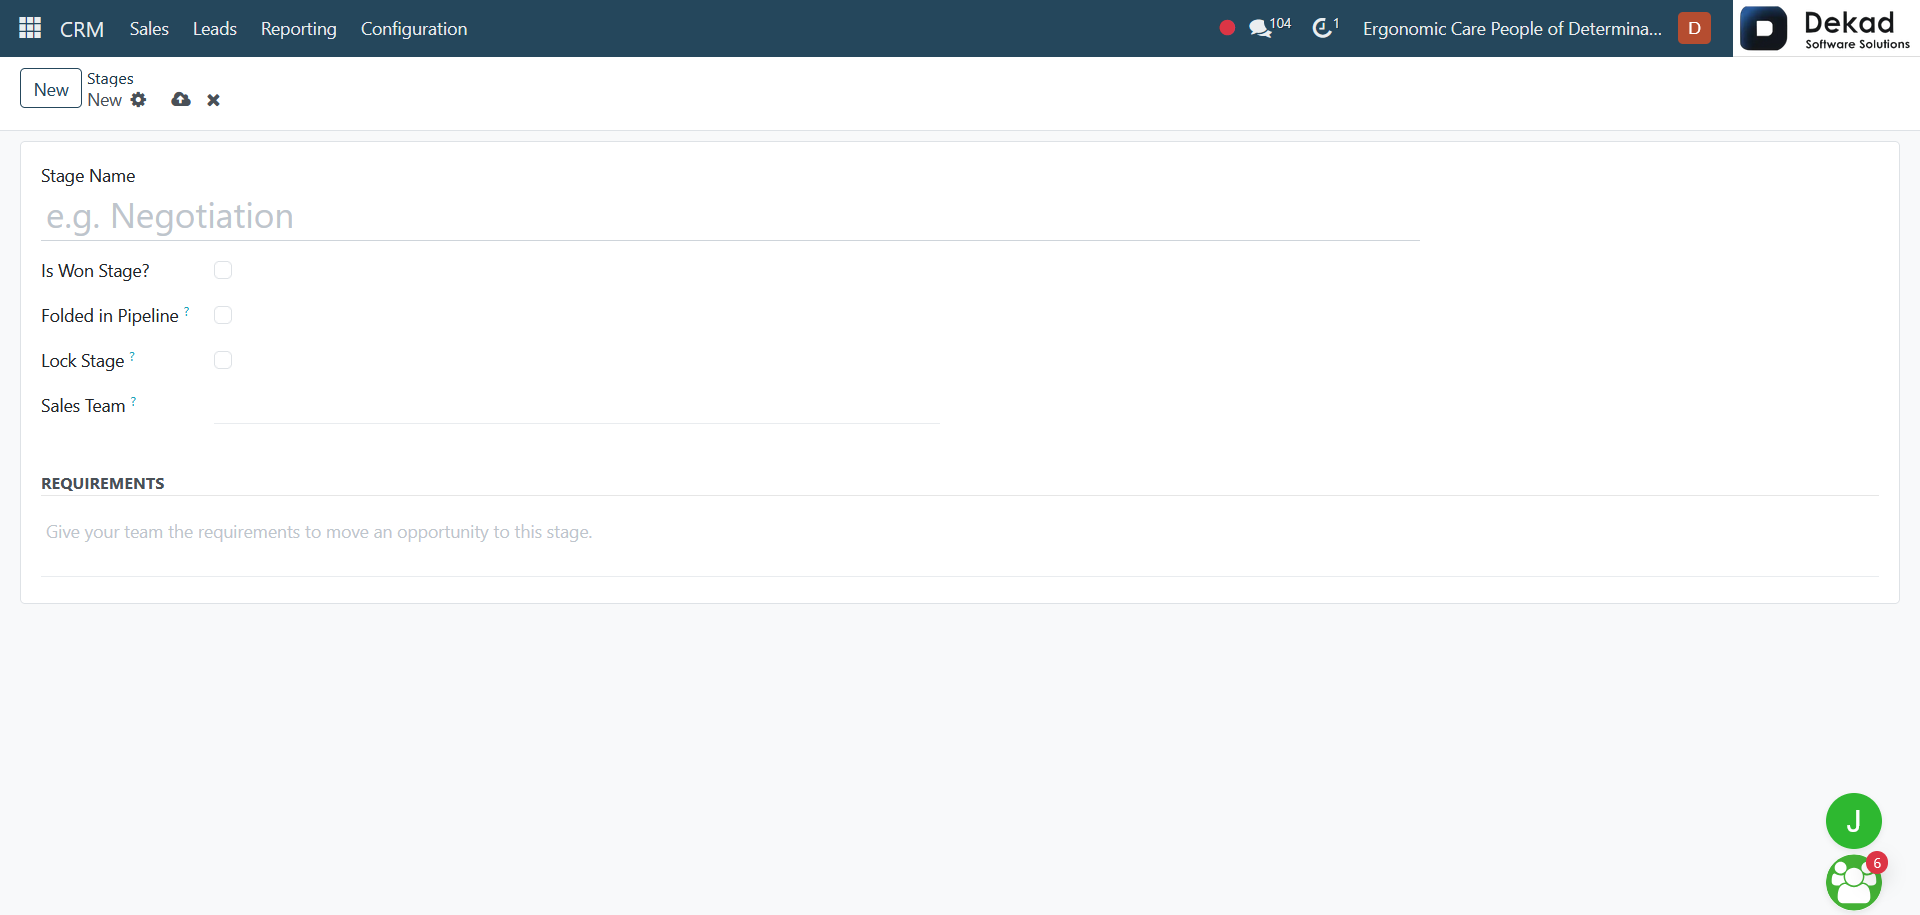Focus the Stage Name input field
Screen dimensions: 1920x915
(730, 216)
